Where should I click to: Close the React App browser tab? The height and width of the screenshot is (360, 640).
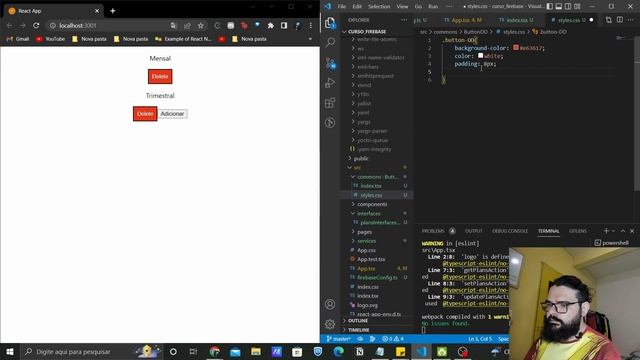tap(97, 11)
